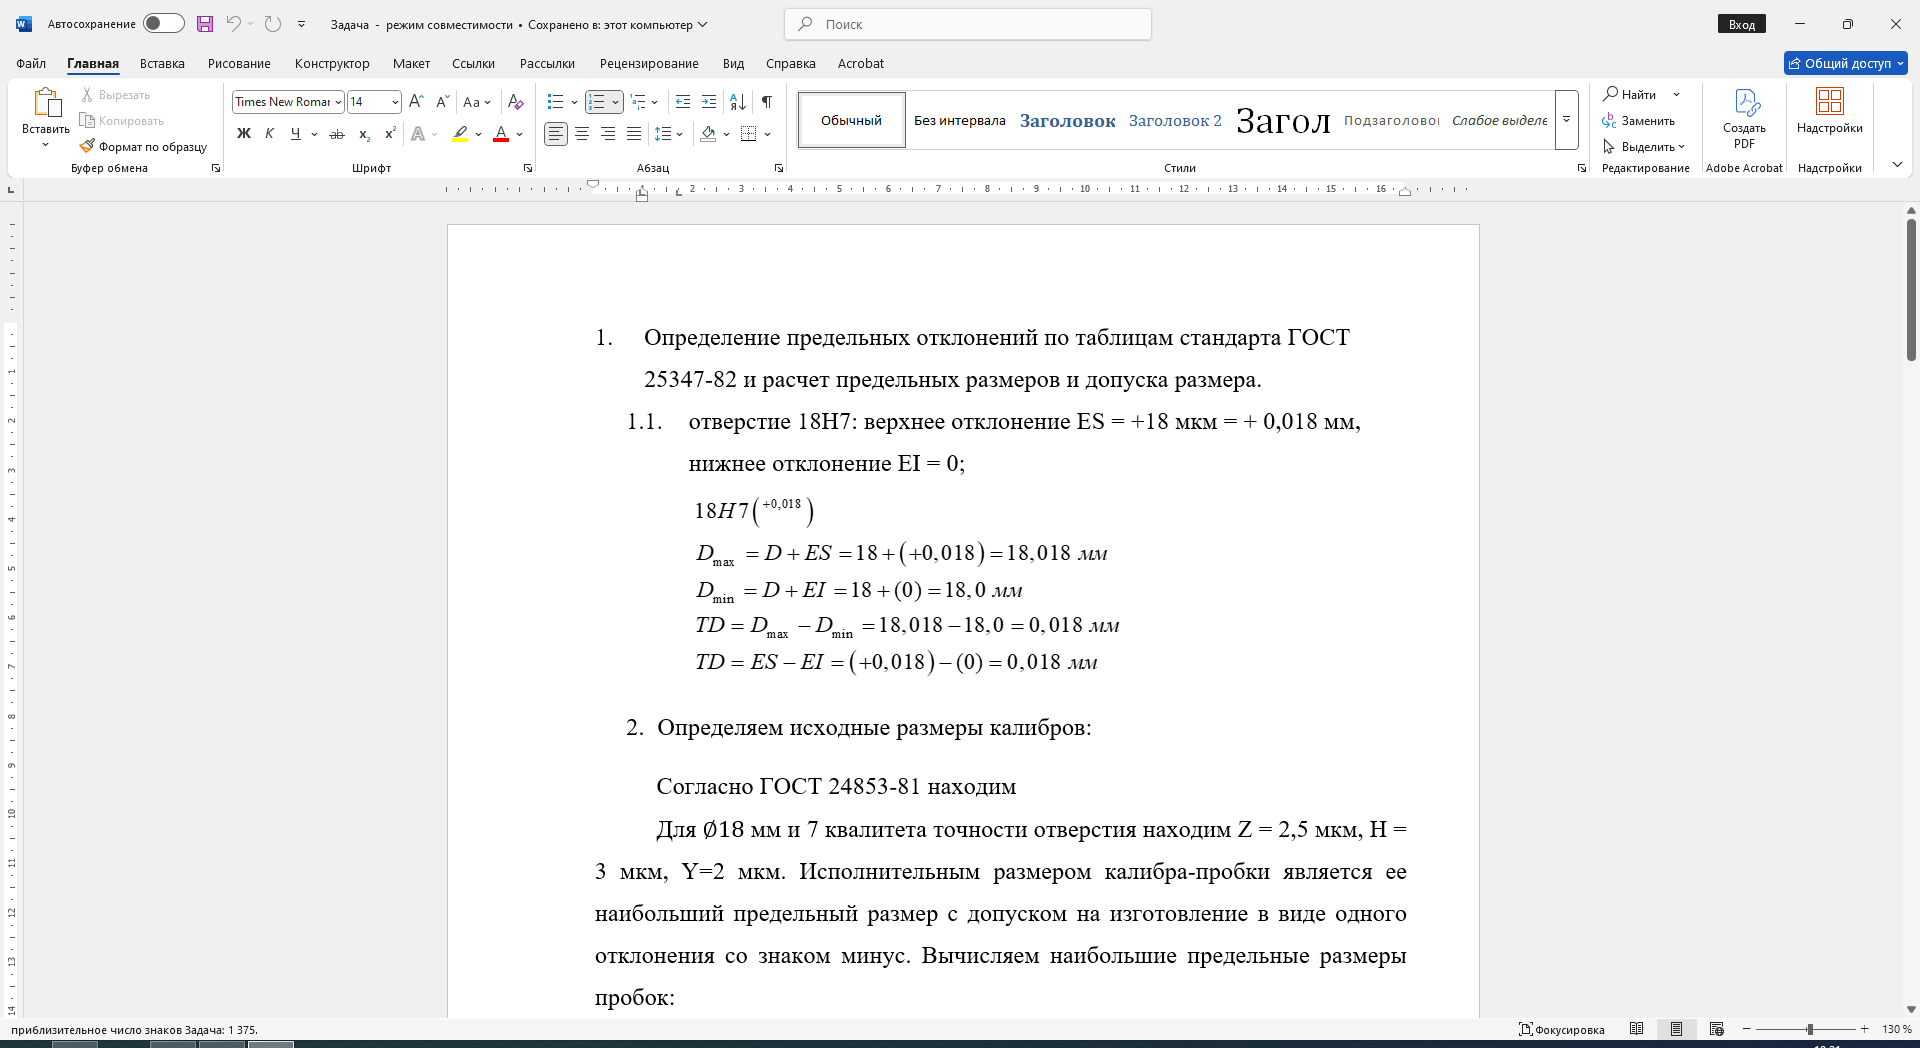Click the Поиск search box
Viewport: 1920px width, 1048px height.
(x=968, y=24)
